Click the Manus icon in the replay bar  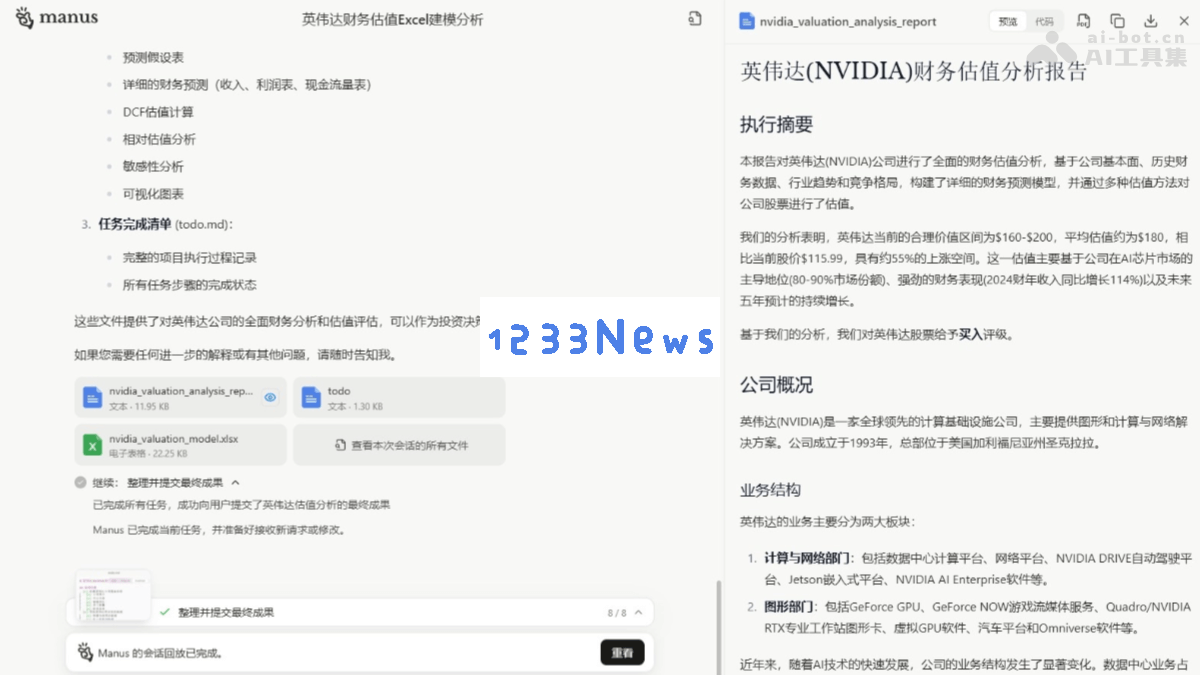[x=85, y=653]
